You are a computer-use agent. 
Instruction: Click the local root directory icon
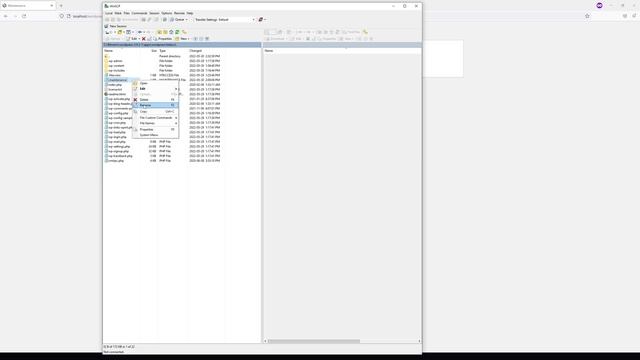tap(165, 32)
